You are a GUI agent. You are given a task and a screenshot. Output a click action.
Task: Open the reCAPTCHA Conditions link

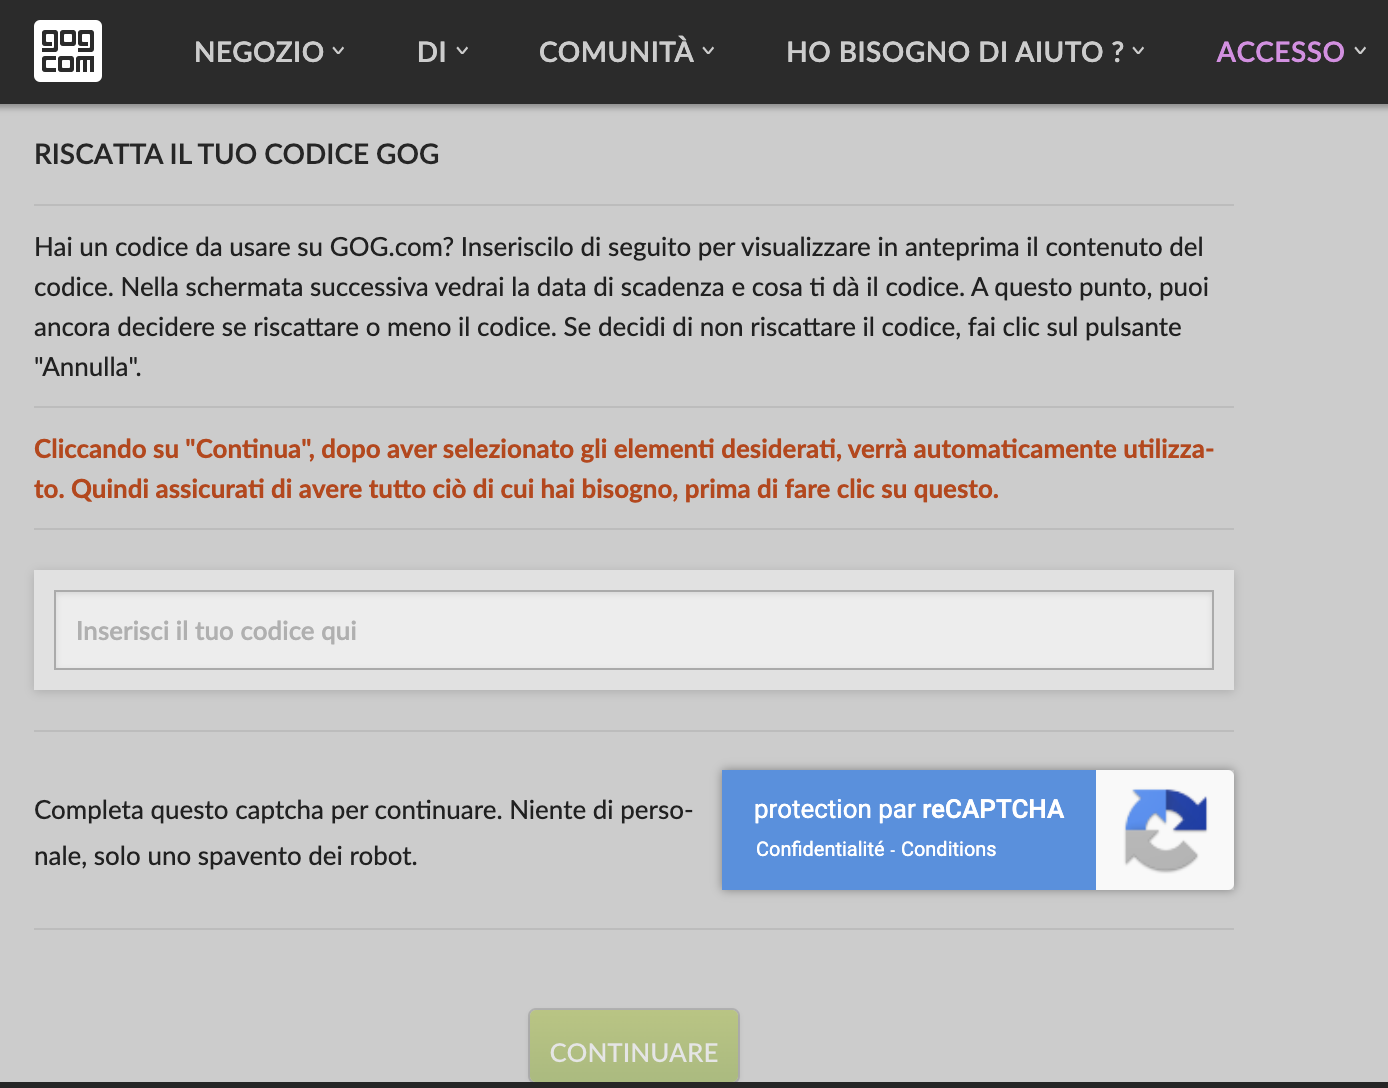948,849
